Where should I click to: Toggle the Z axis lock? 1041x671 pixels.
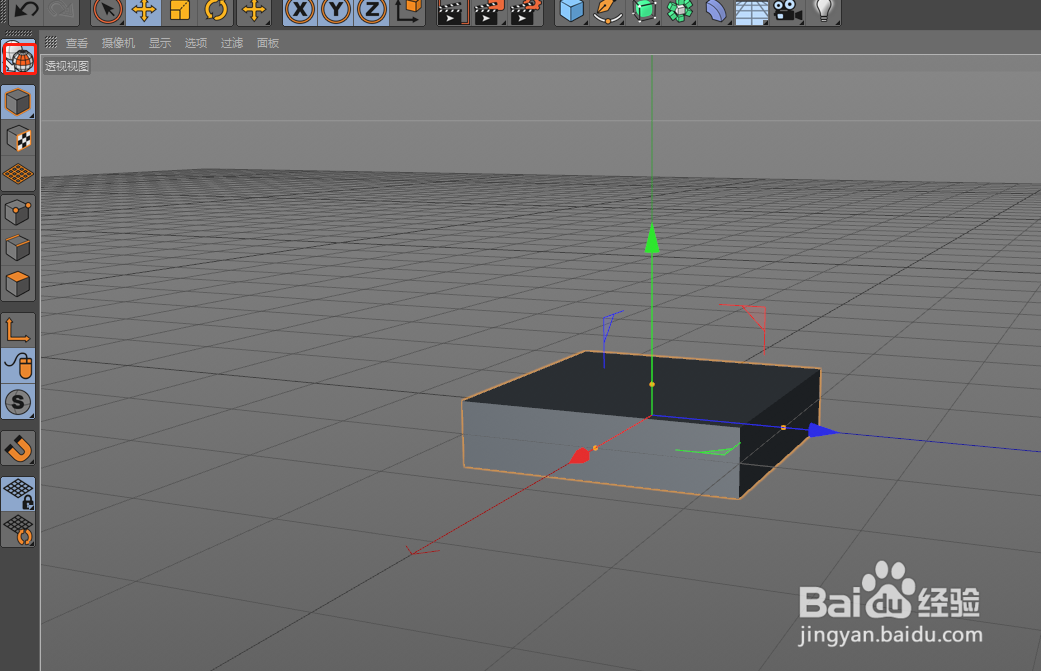[372, 11]
